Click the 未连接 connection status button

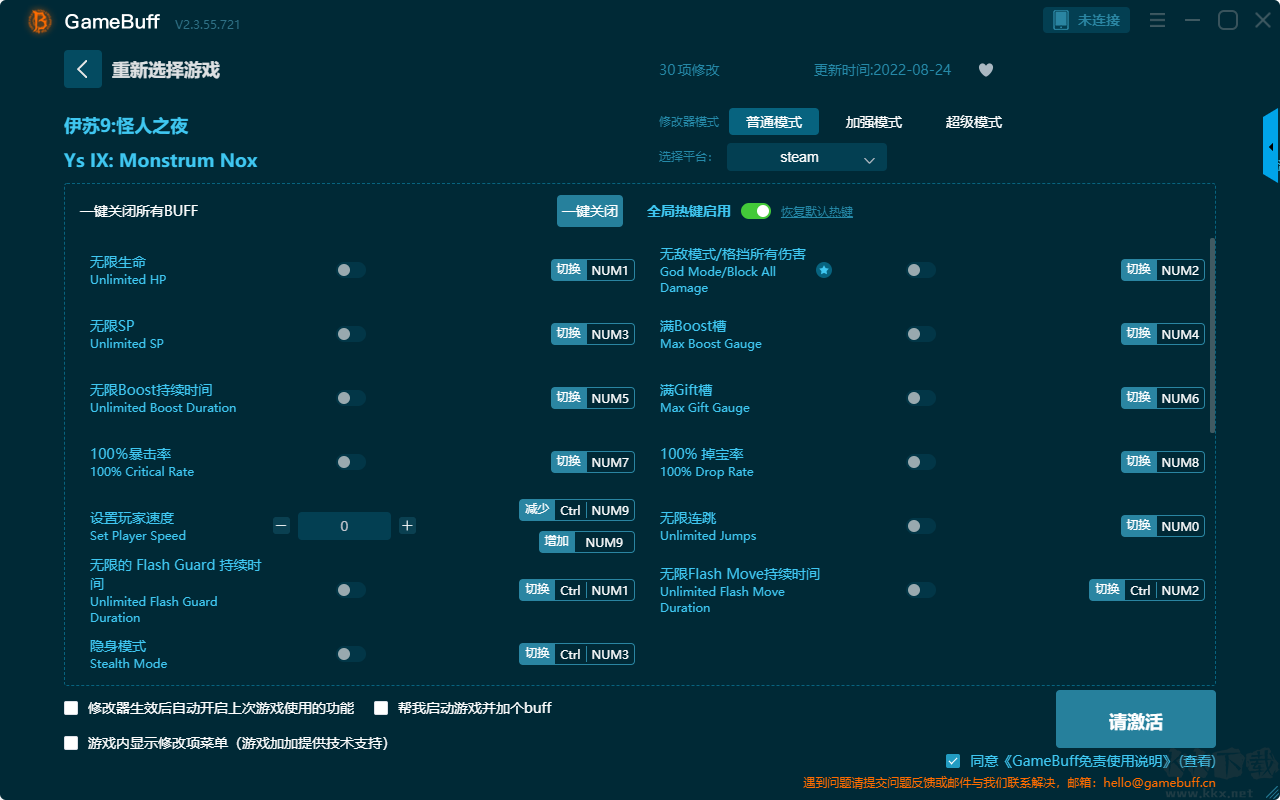tap(1087, 20)
